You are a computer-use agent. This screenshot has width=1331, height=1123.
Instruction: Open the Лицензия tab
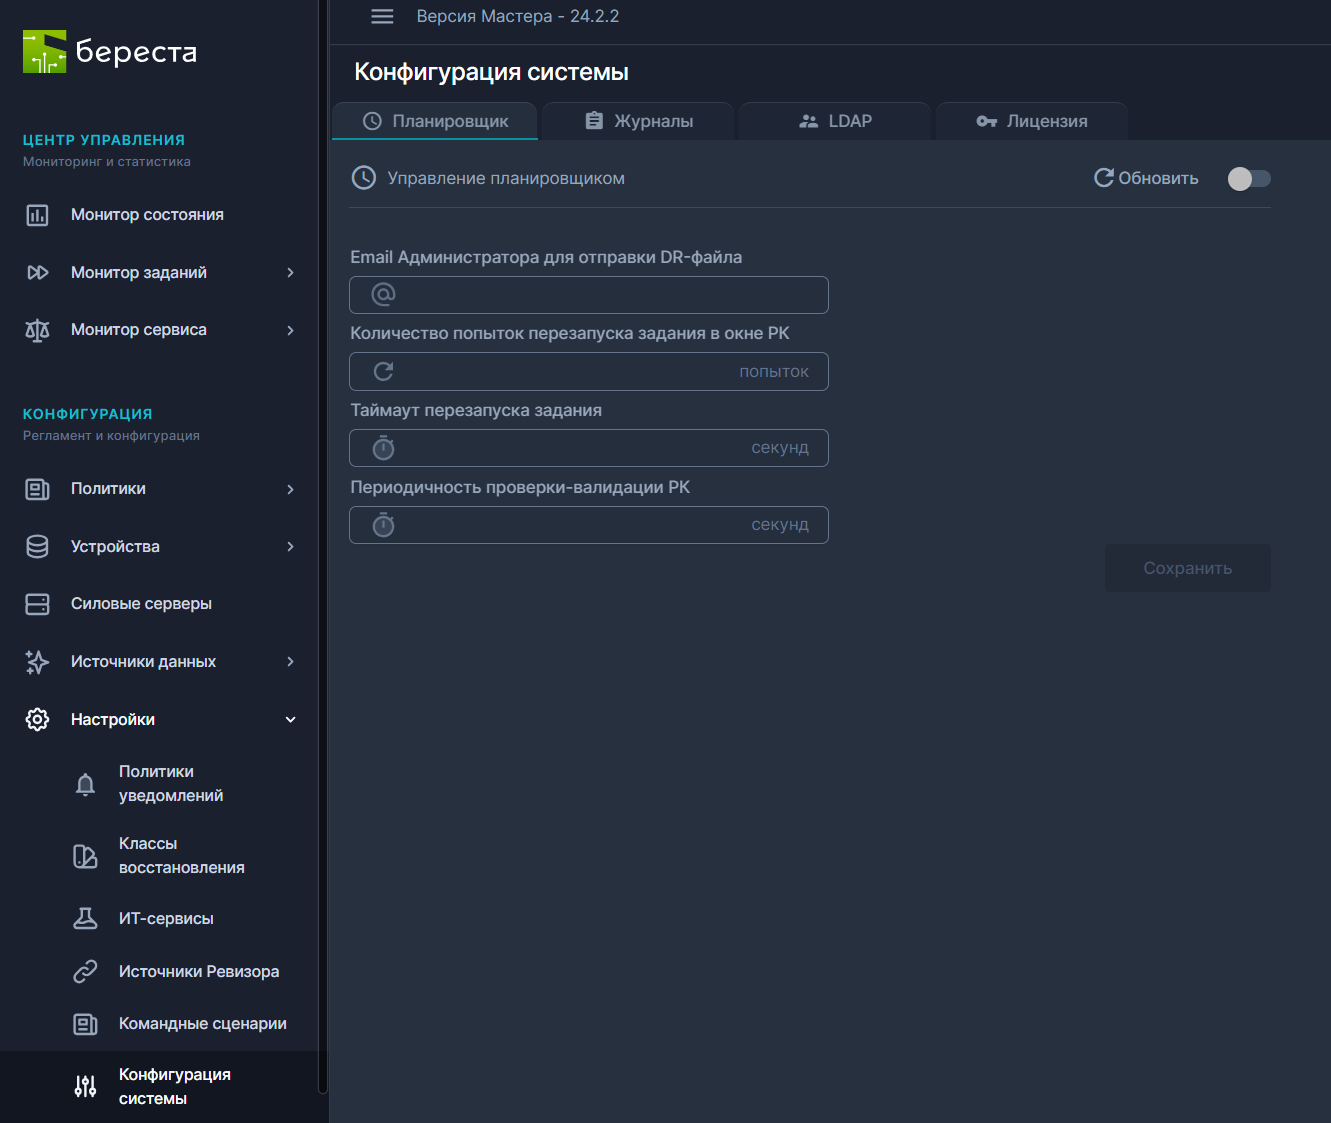click(x=1031, y=121)
